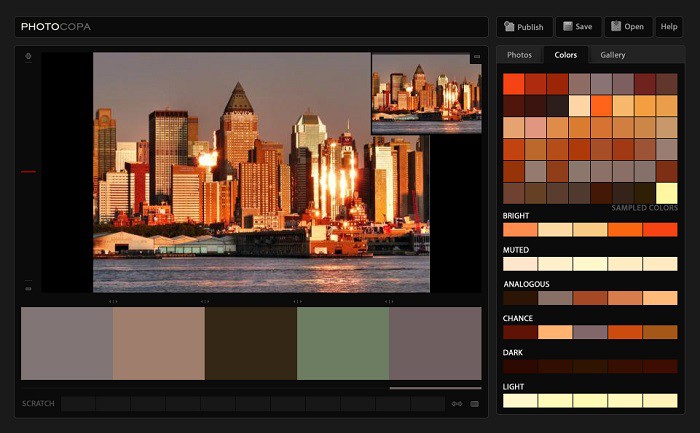Select the dark brown palette swatch
700x433 pixels.
tap(251, 343)
